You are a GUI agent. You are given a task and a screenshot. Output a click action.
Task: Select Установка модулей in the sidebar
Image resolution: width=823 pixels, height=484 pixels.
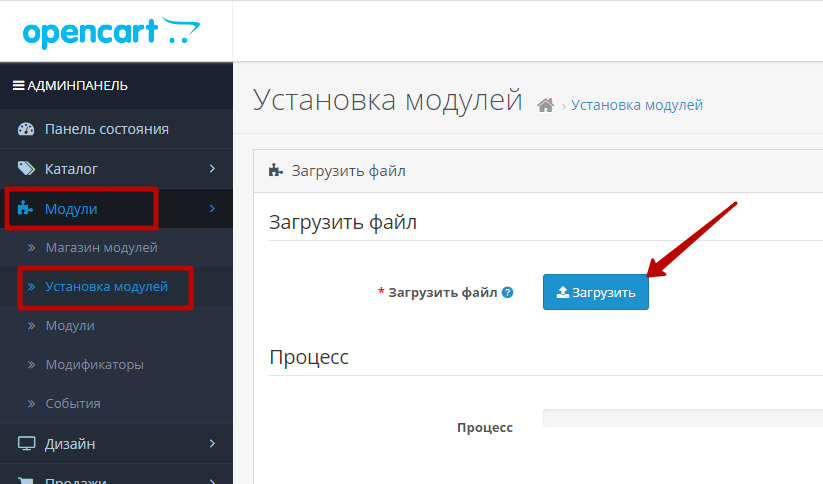click(107, 287)
